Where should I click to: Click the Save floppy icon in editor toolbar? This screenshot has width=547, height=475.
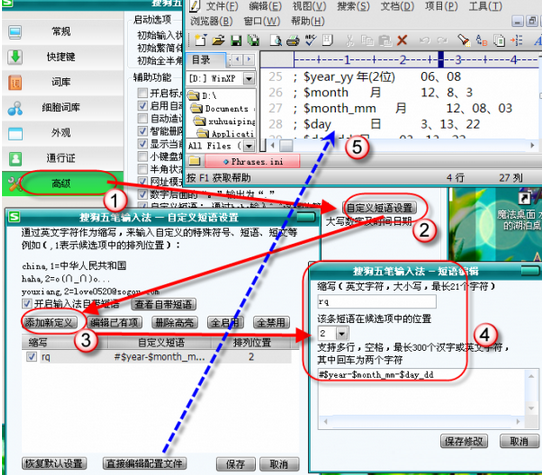(x=236, y=41)
